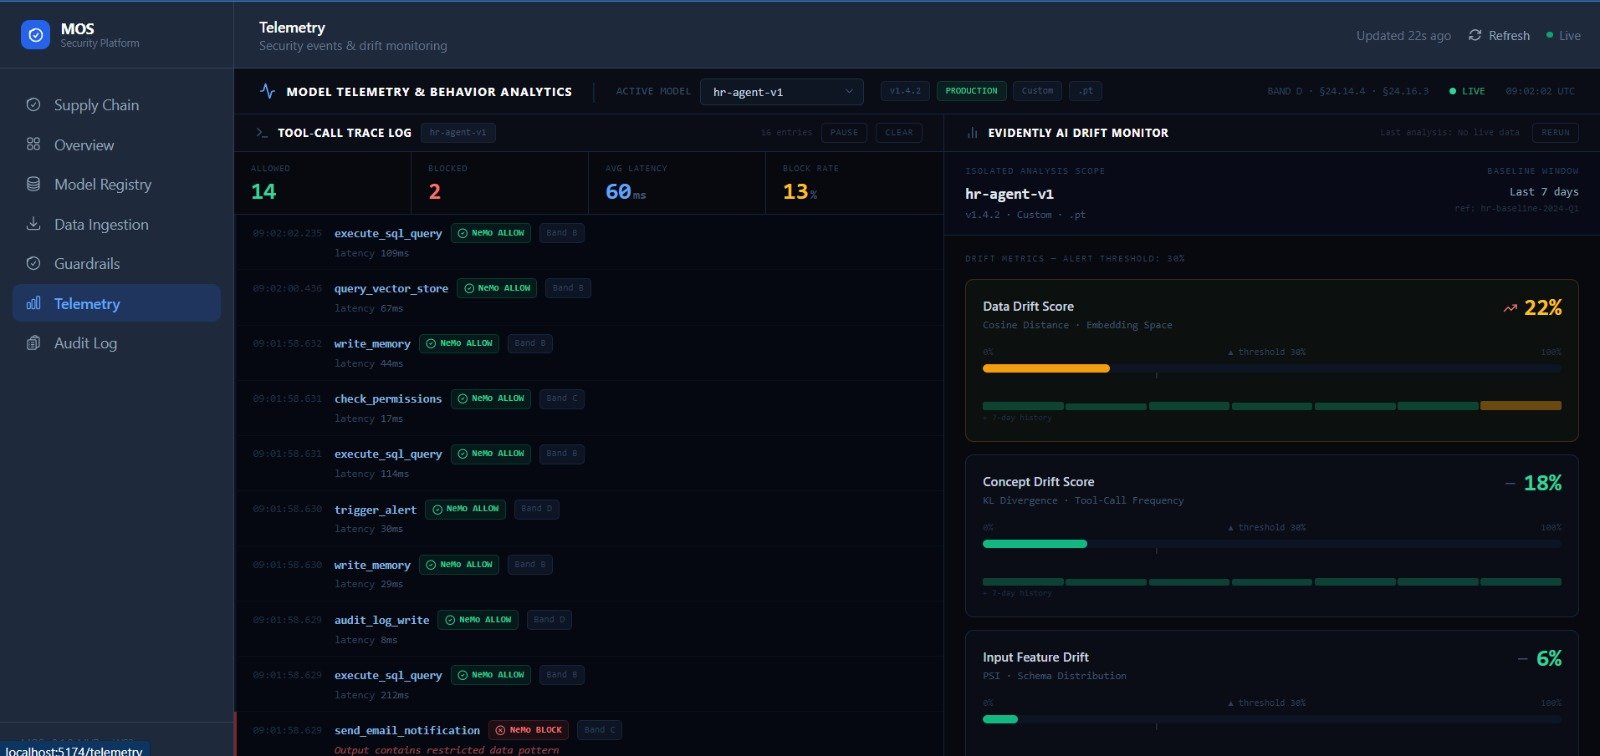Click the Audit Log clipboard icon
Viewport: 1600px width, 756px height.
(33, 343)
